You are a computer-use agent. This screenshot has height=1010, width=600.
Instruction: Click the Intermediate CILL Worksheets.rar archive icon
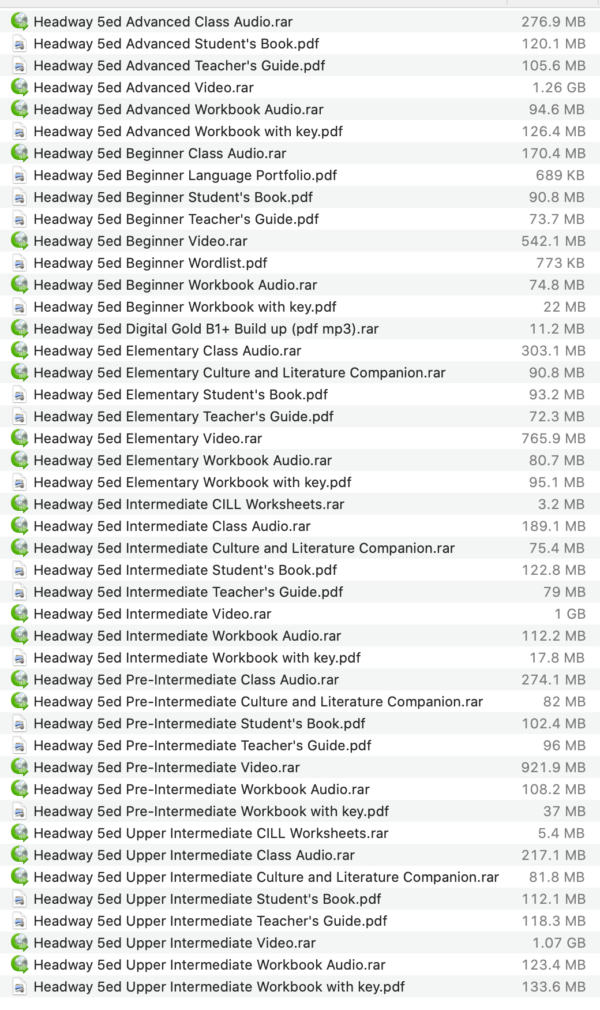pos(19,504)
